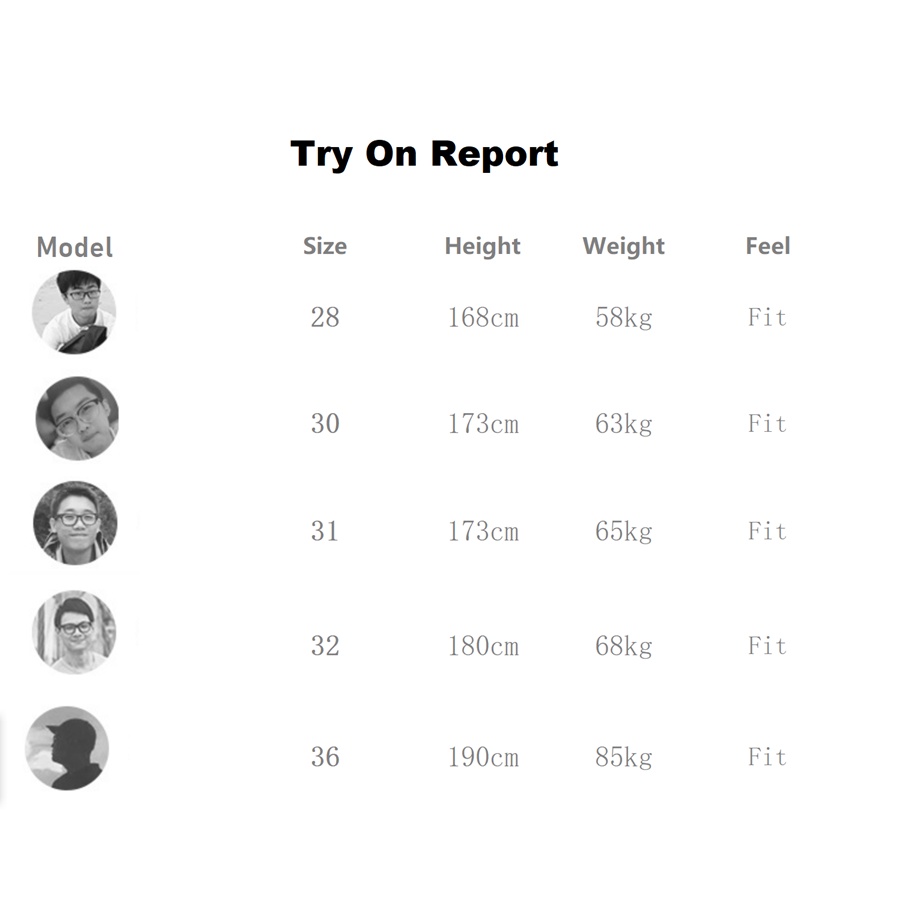
Task: Click the Fit label in the 68kg row
Action: tap(768, 646)
